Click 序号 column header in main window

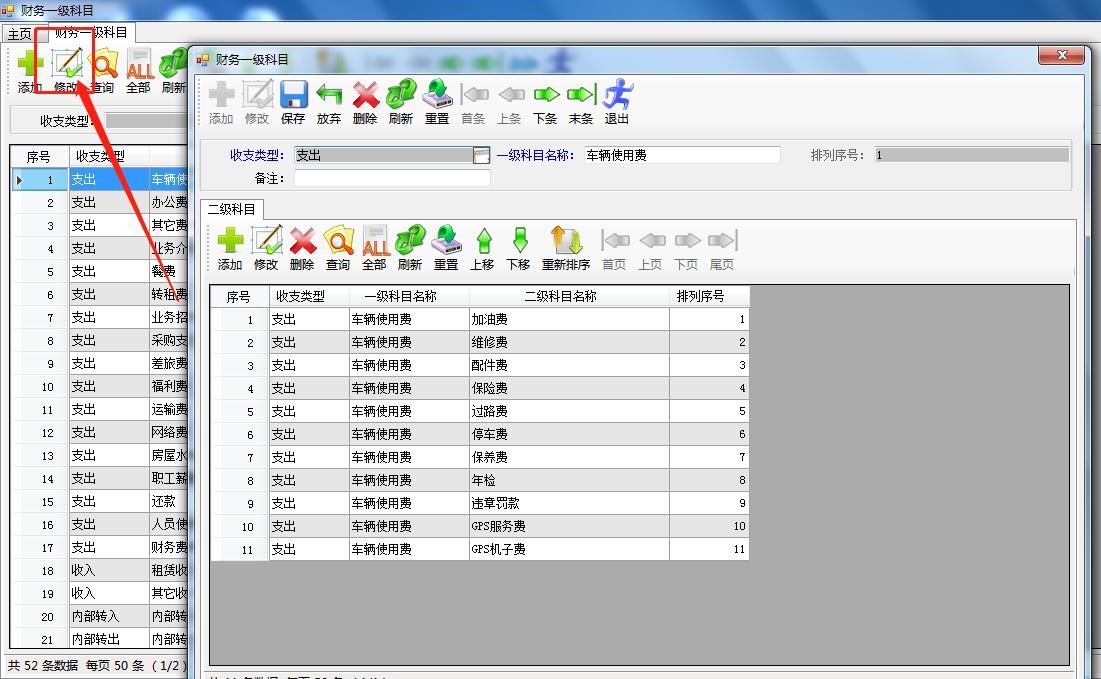point(39,157)
